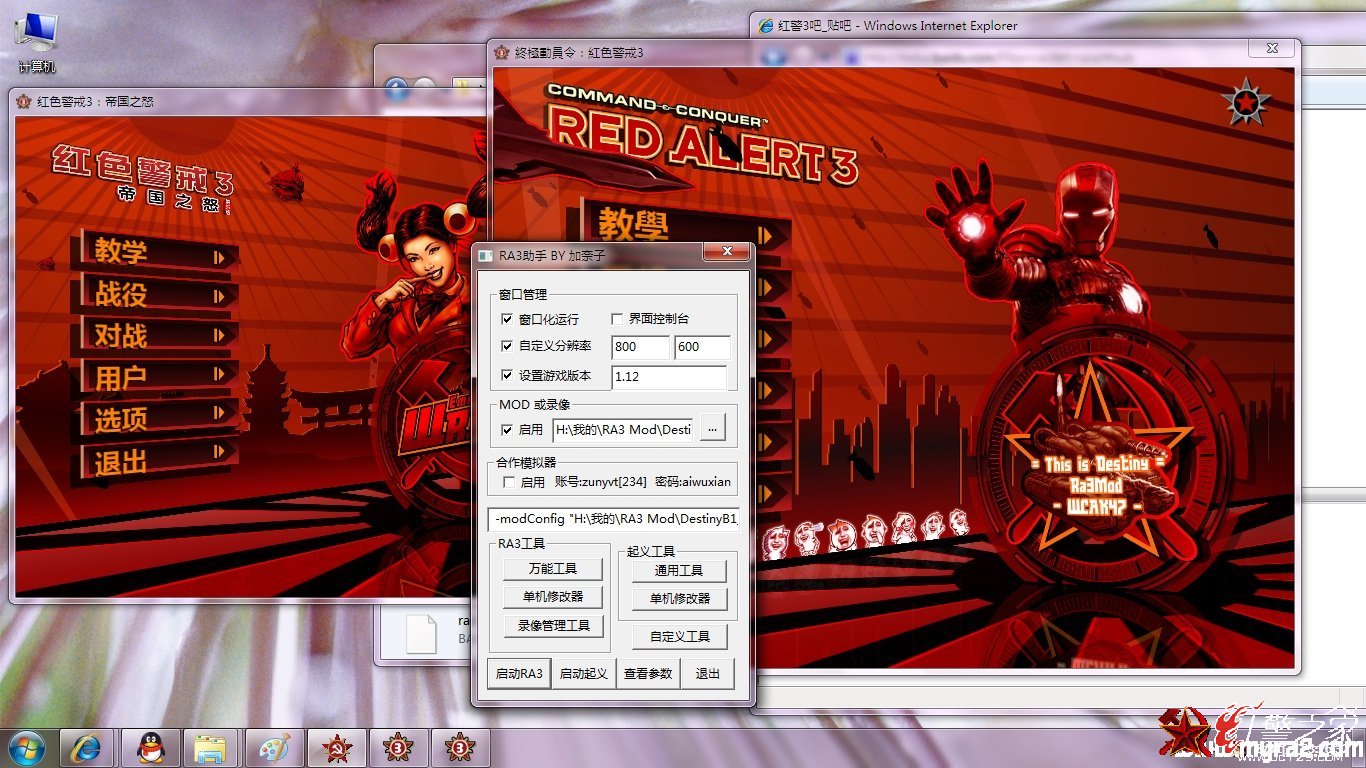Enable the 界面控制台 checkbox
This screenshot has width=1366, height=768.
tap(617, 319)
